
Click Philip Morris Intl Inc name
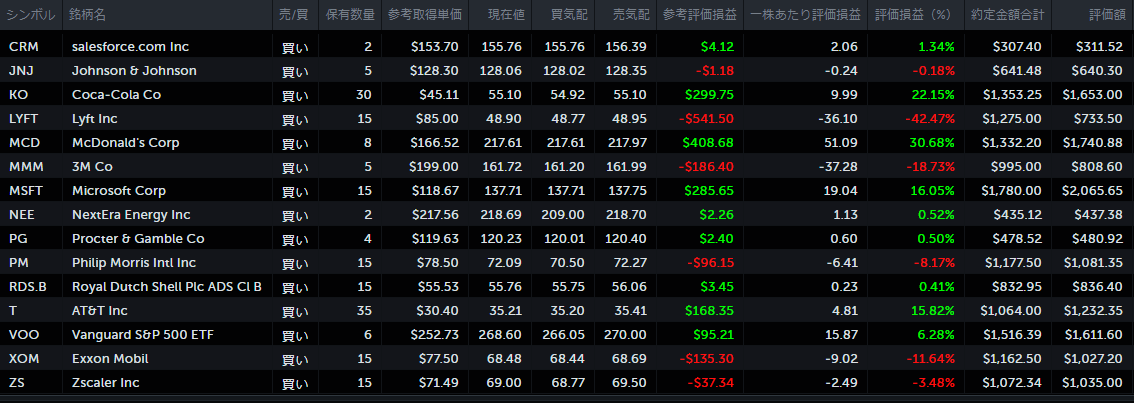[134, 263]
